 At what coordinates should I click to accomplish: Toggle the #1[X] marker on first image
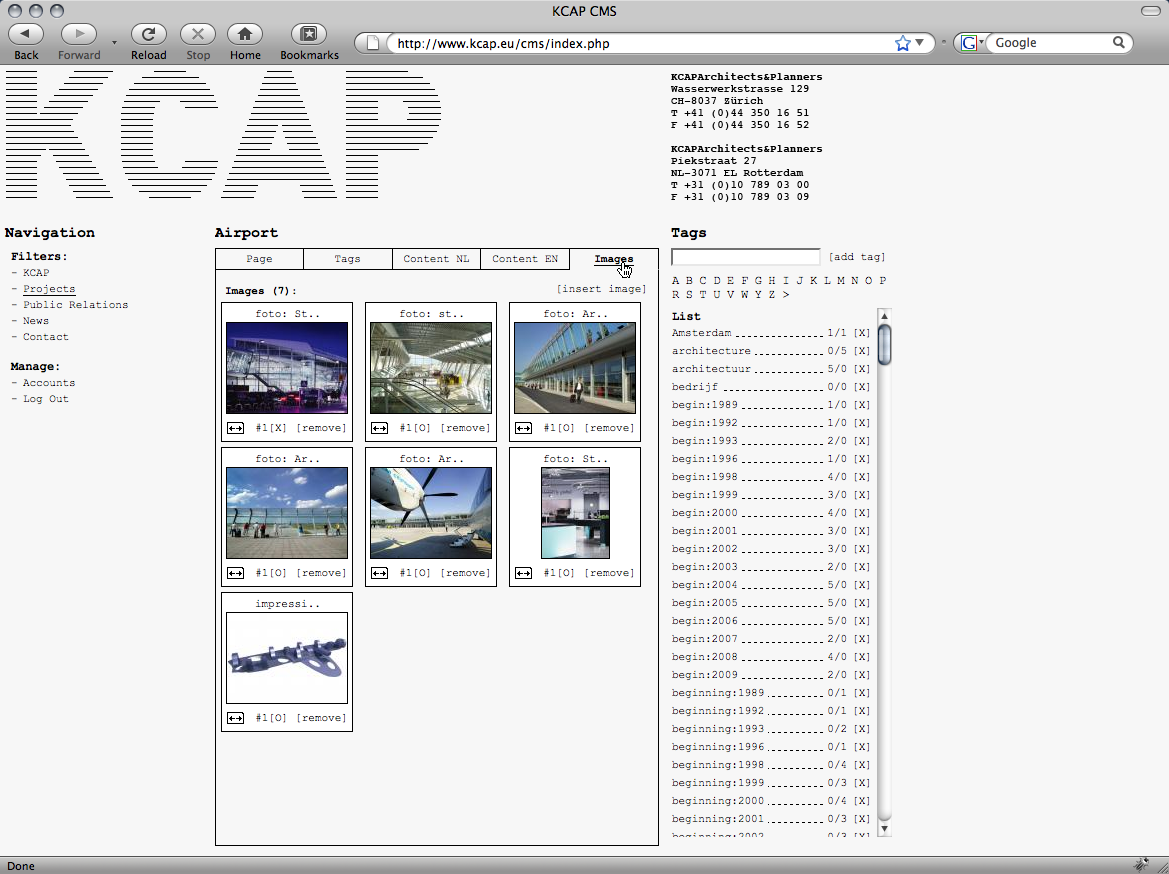click(x=271, y=428)
